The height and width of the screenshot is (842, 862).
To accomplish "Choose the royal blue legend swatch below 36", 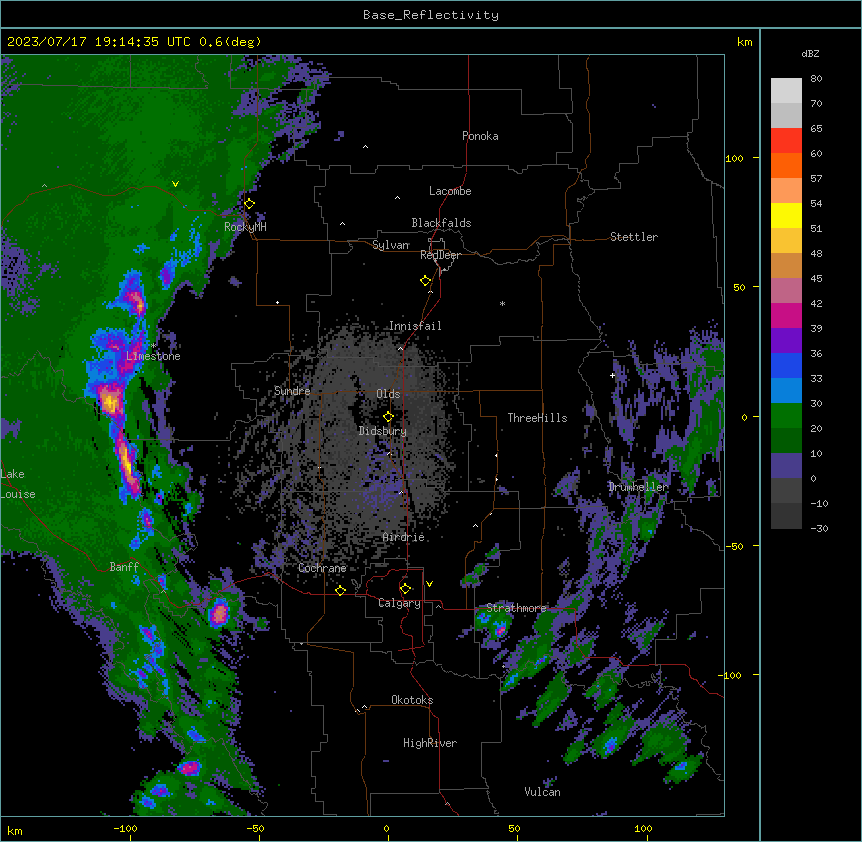I will pos(786,365).
